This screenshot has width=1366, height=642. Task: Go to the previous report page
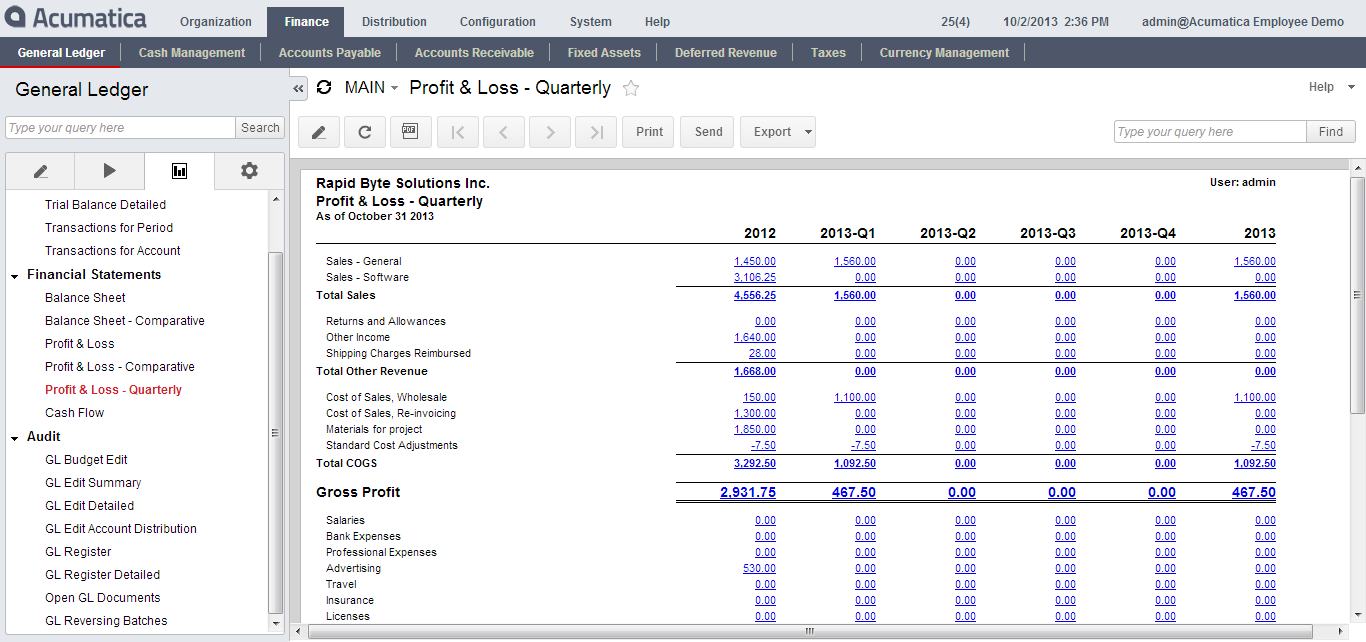point(504,132)
